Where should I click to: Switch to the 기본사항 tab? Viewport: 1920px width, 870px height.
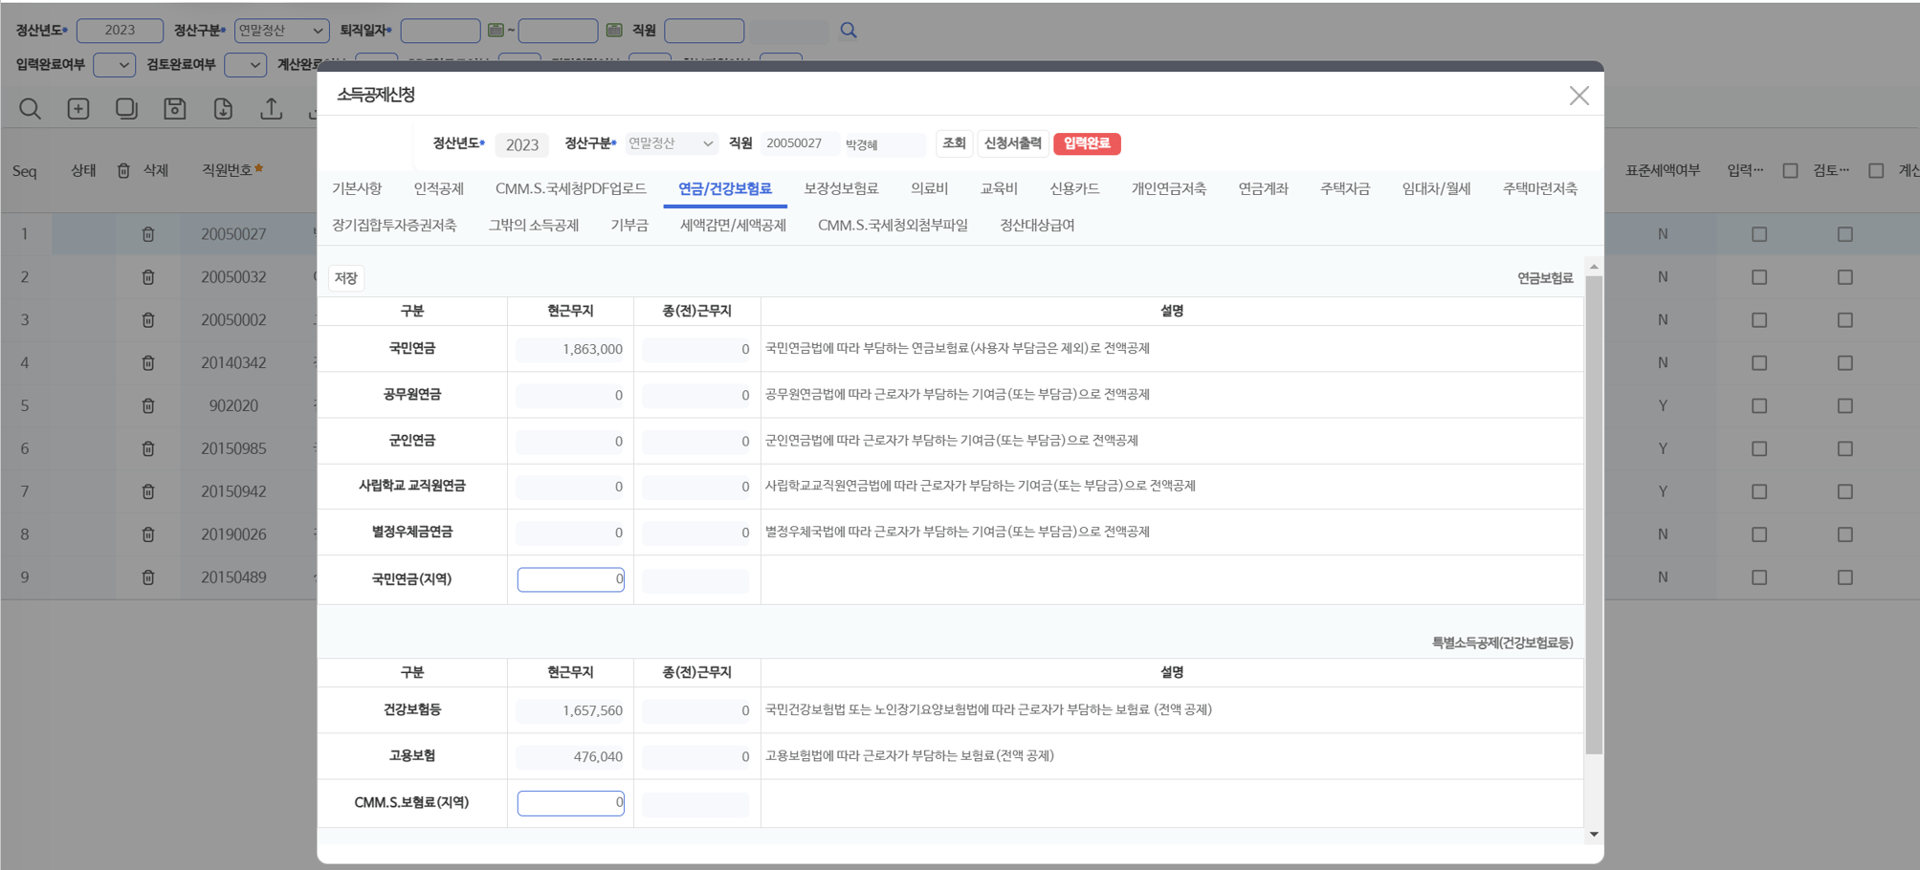point(357,188)
